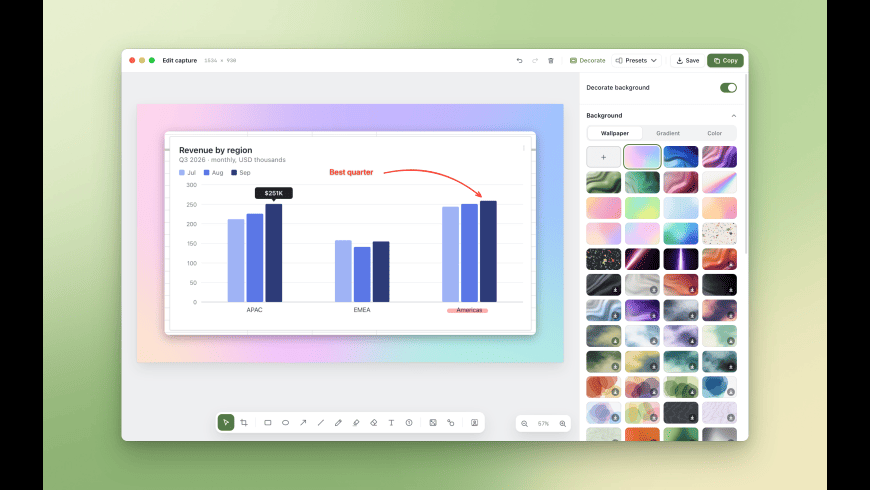Image resolution: width=870 pixels, height=490 pixels.
Task: Click the sidebar panel scrollbar
Action: 746,164
